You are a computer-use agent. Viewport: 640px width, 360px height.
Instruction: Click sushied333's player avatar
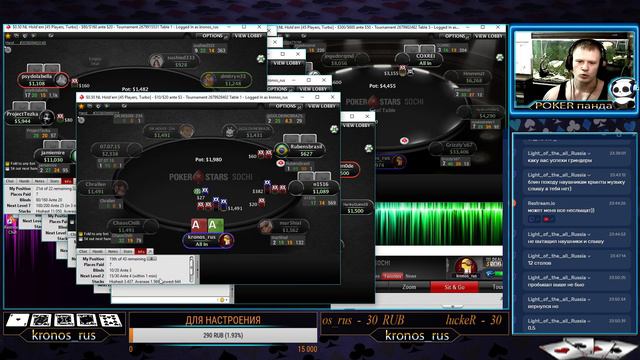point(156,61)
